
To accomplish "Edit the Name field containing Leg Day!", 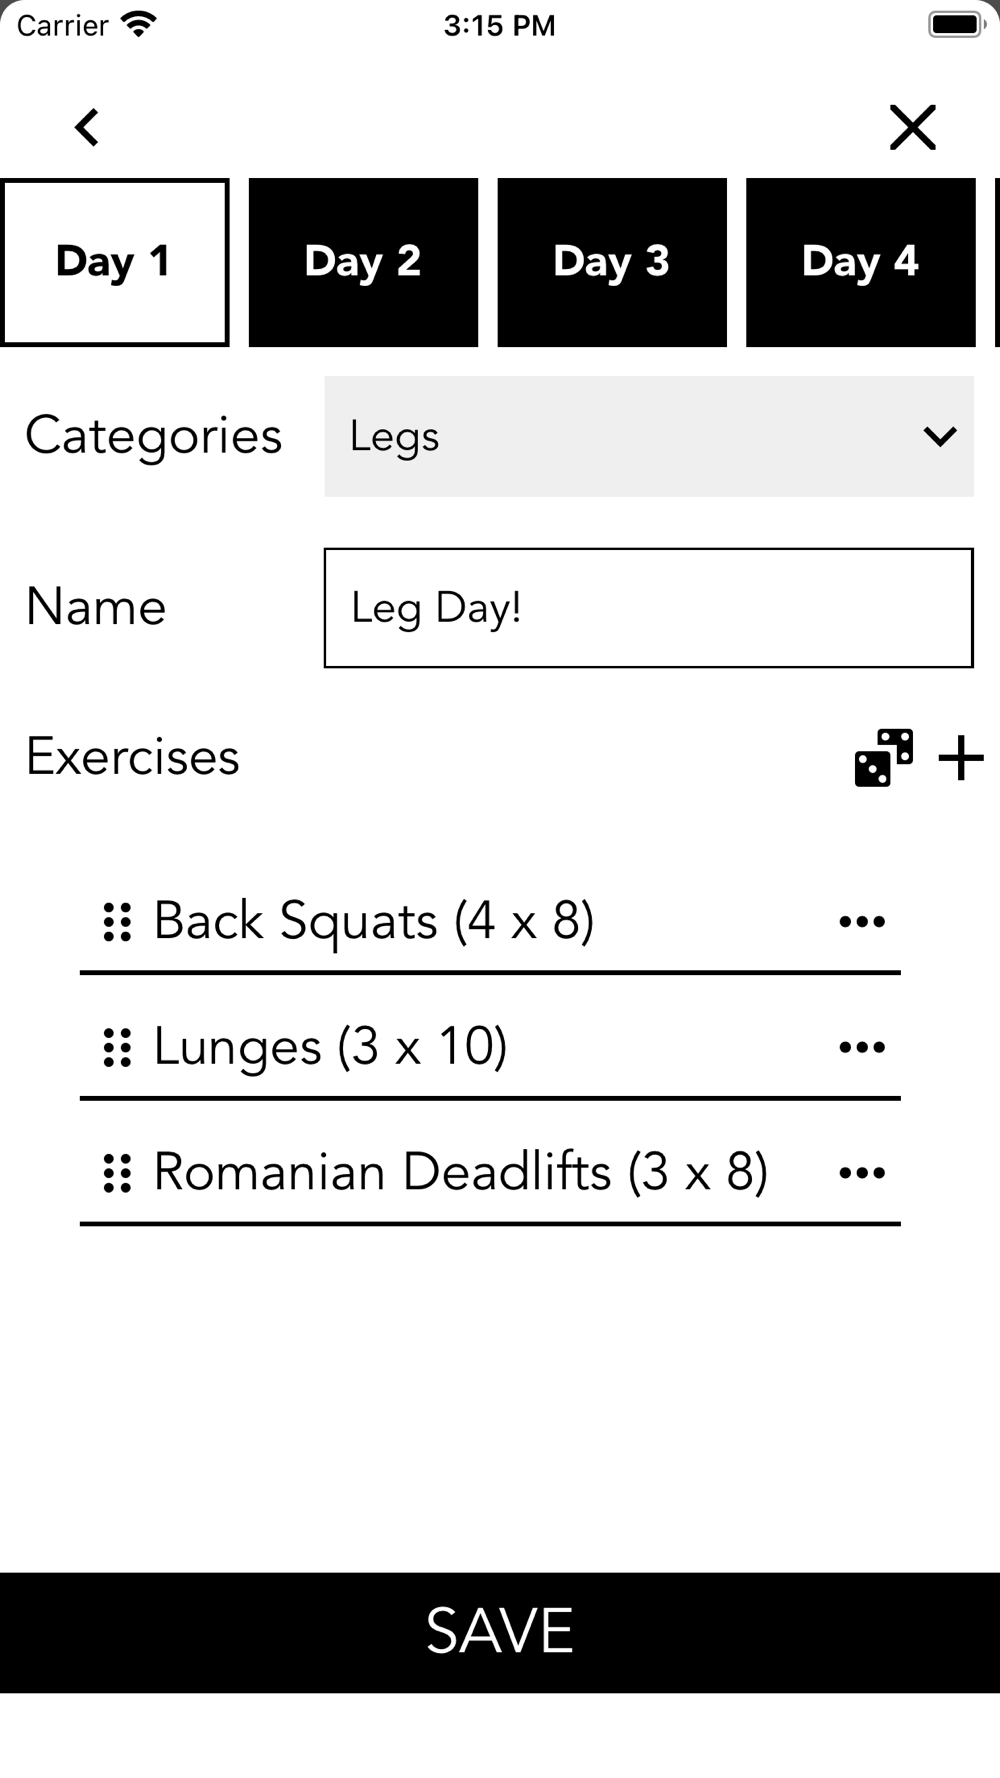I will pos(649,607).
